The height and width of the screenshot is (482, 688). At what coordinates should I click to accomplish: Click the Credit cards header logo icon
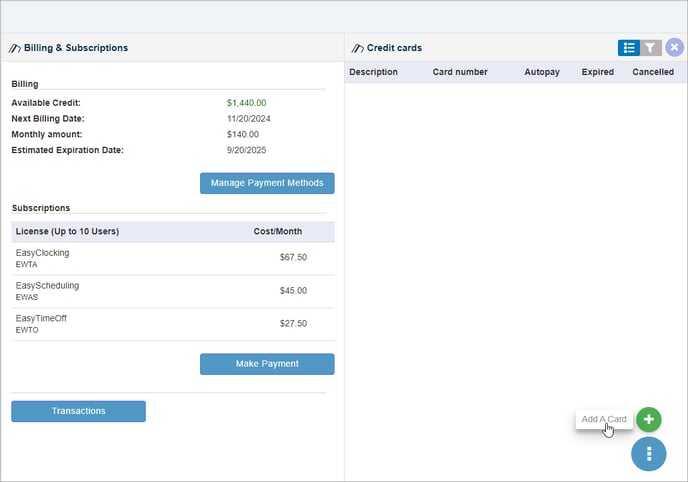click(358, 48)
